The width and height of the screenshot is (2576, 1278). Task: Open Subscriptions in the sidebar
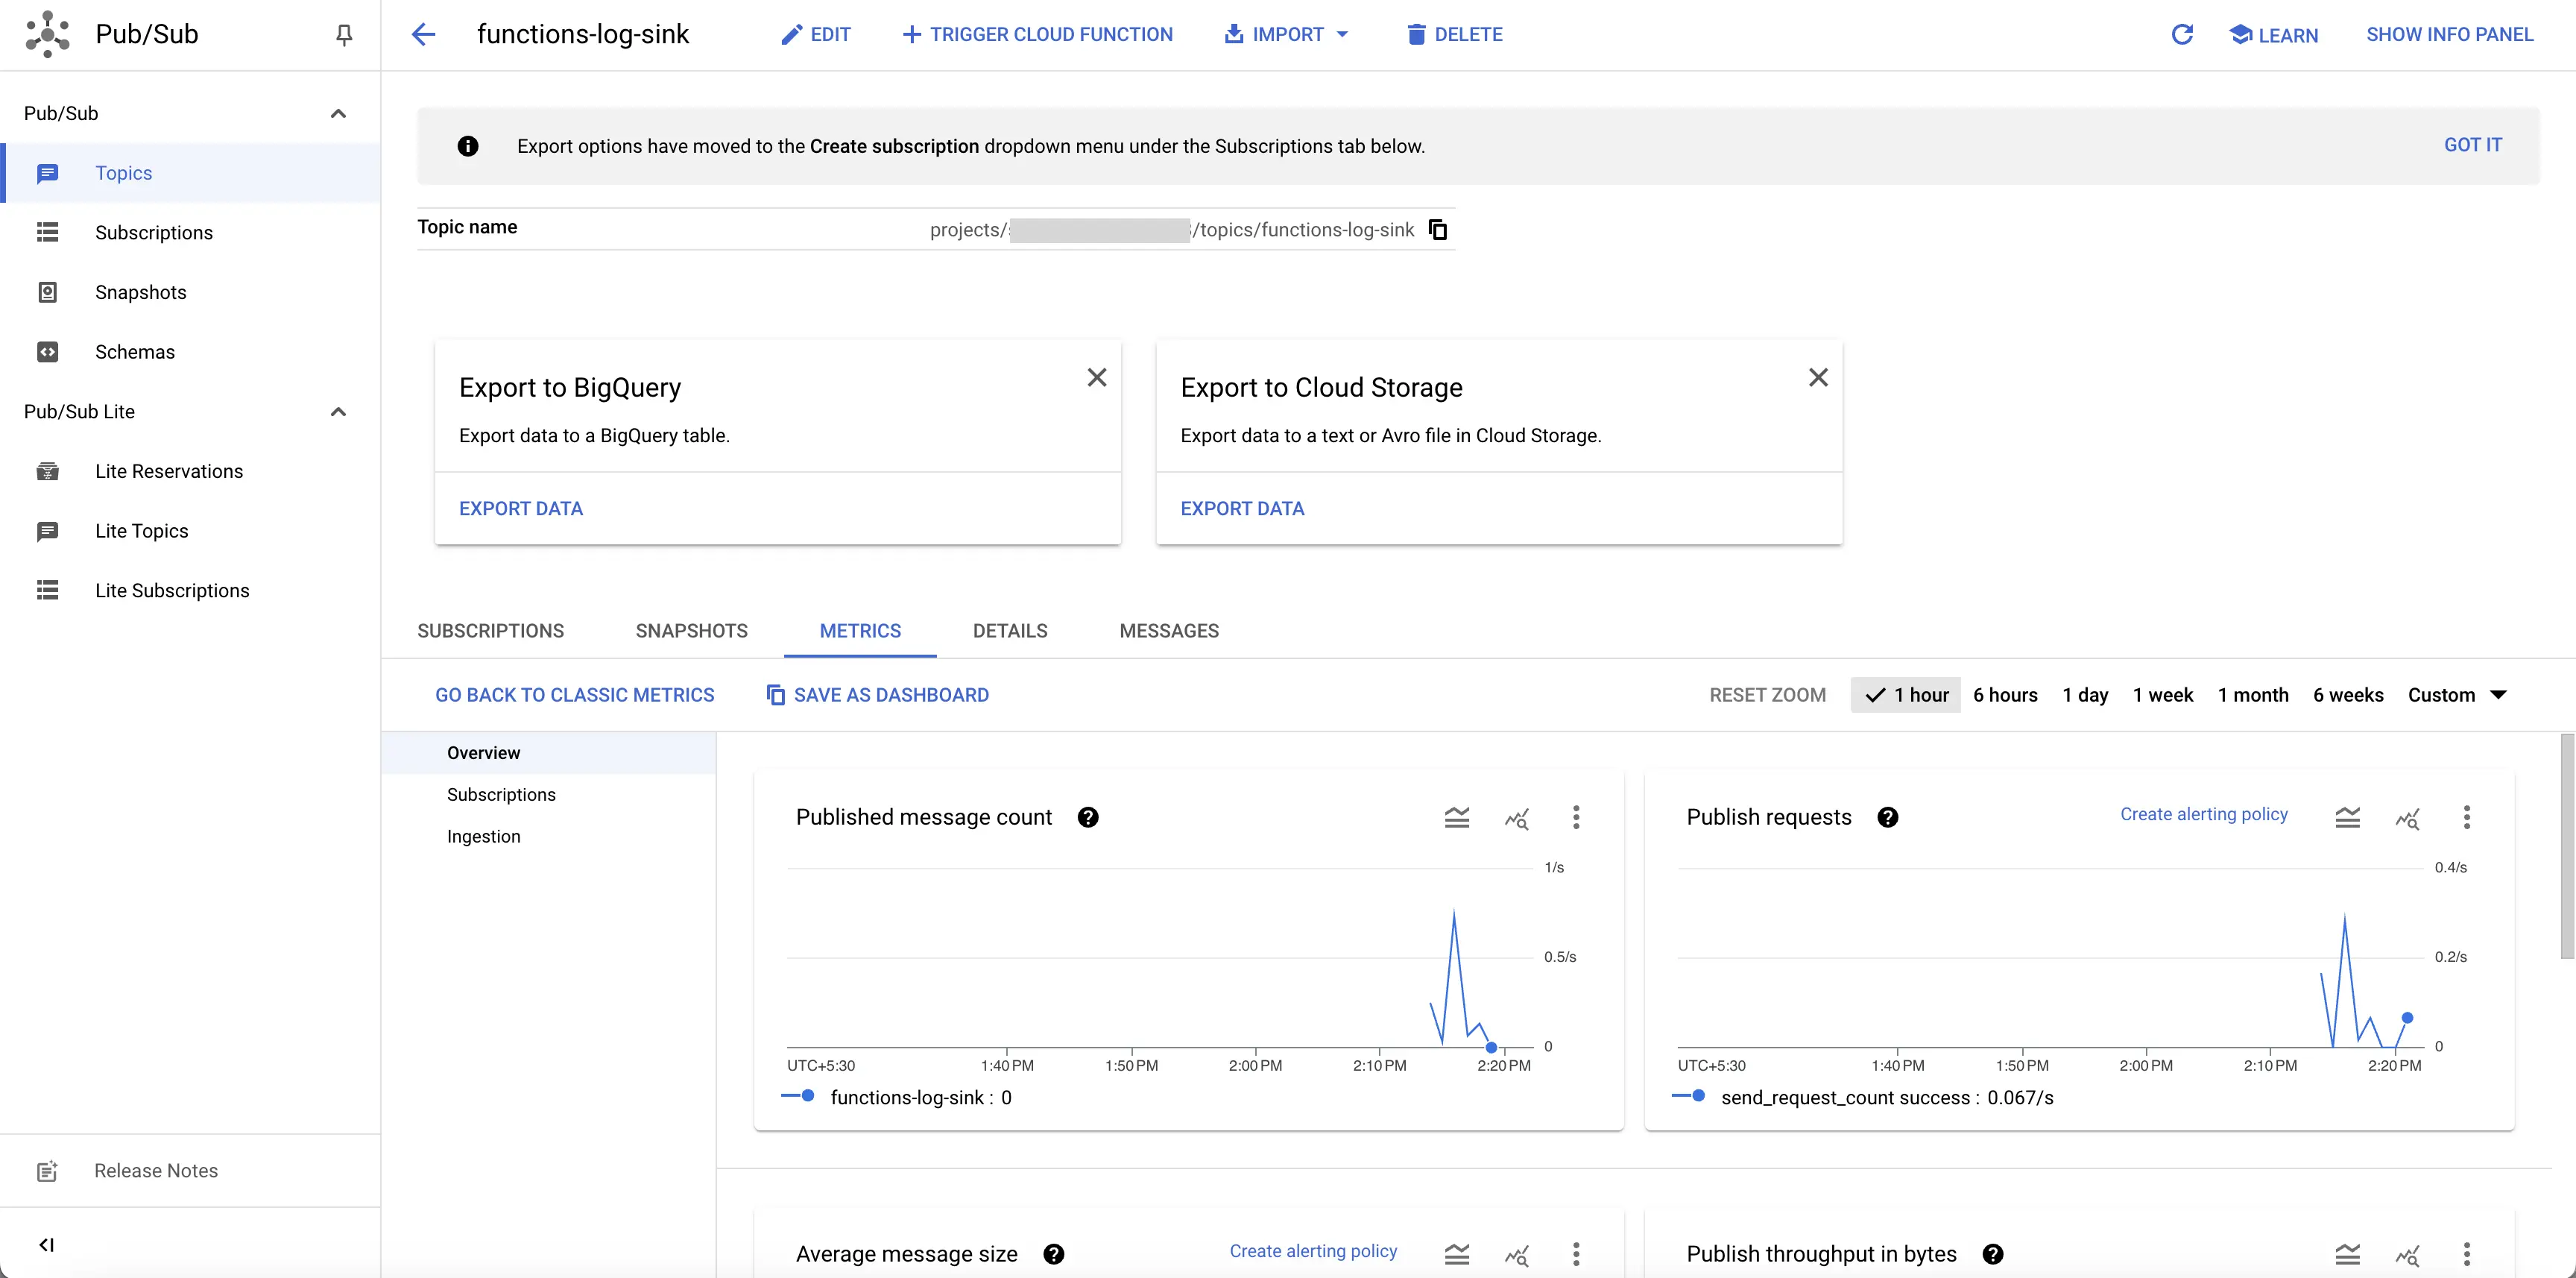190,232
